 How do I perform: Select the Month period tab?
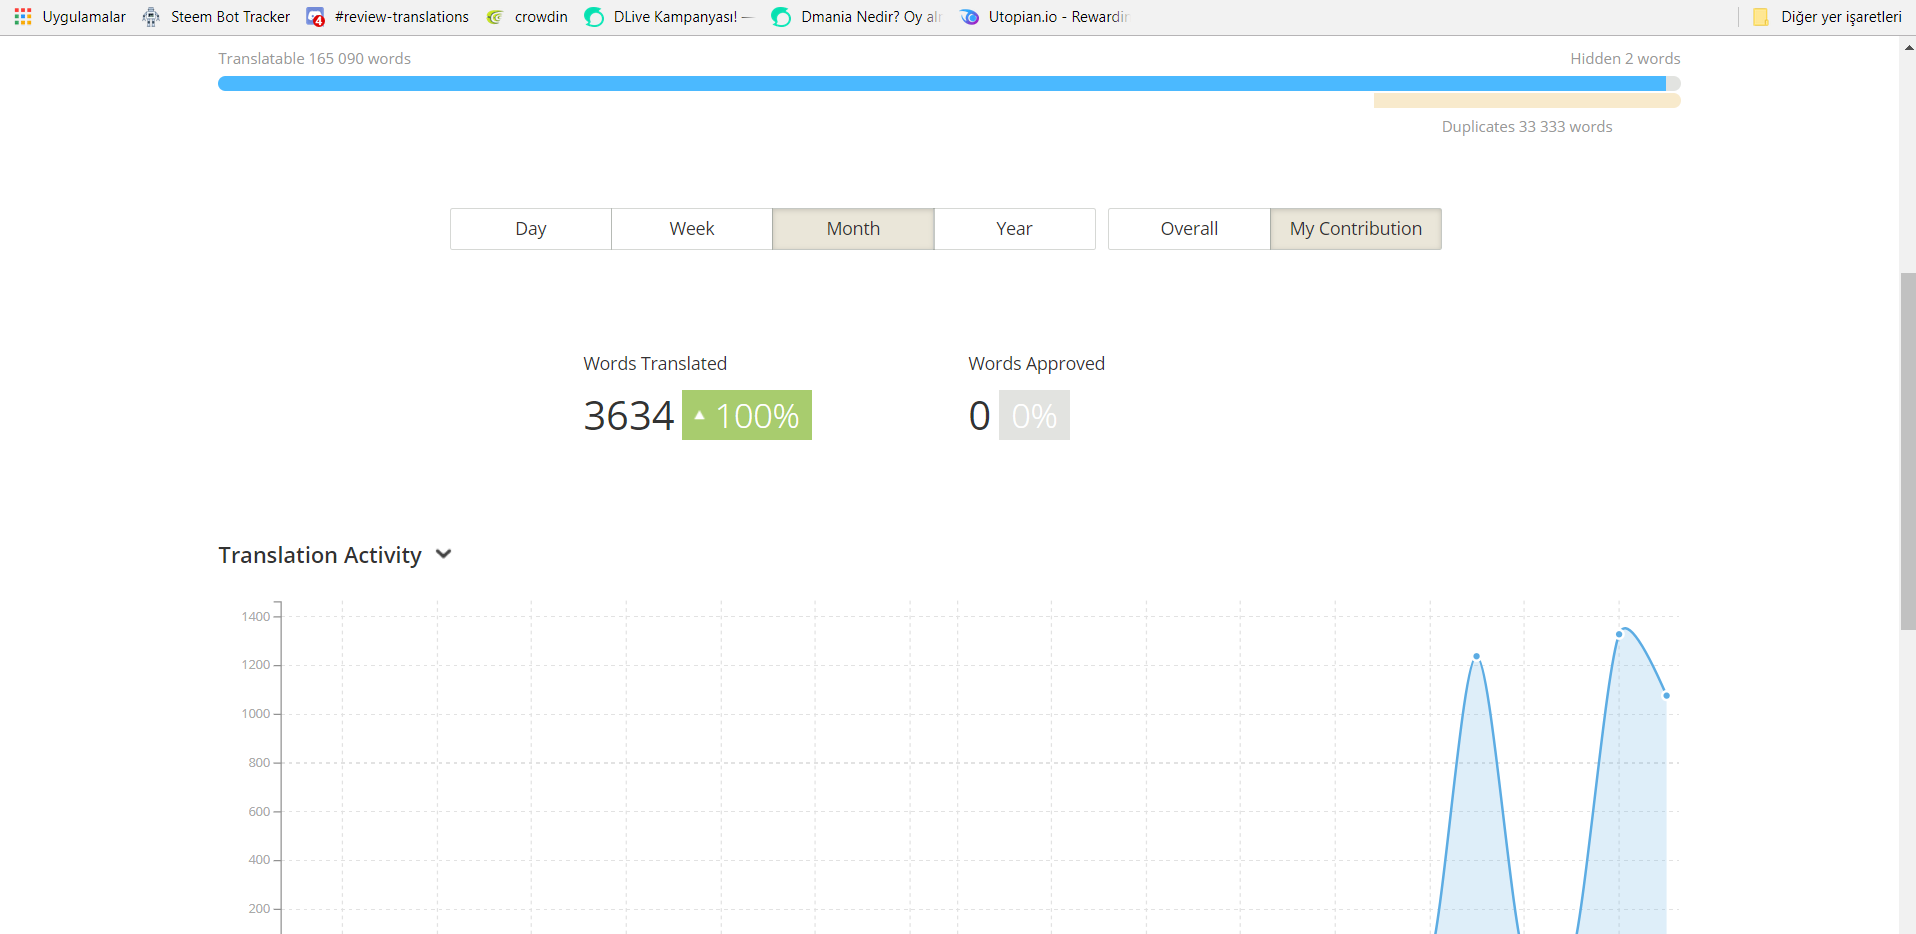point(853,229)
